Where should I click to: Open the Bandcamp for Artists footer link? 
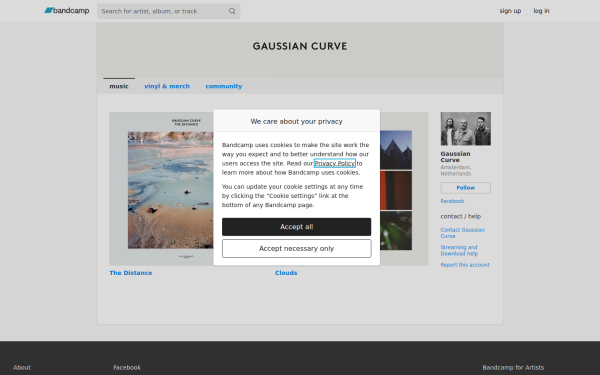[513, 367]
